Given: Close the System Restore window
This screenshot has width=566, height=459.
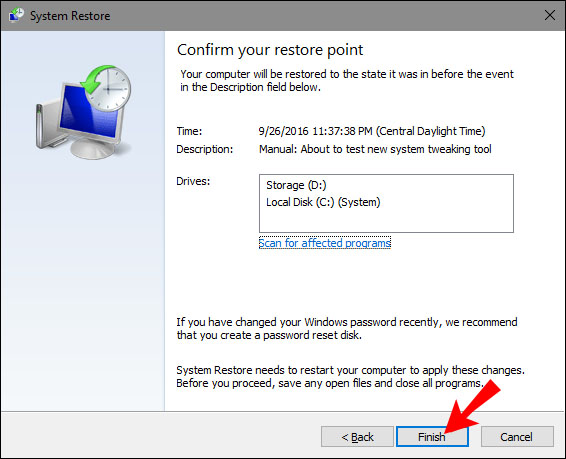Looking at the screenshot, I should pyautogui.click(x=550, y=15).
